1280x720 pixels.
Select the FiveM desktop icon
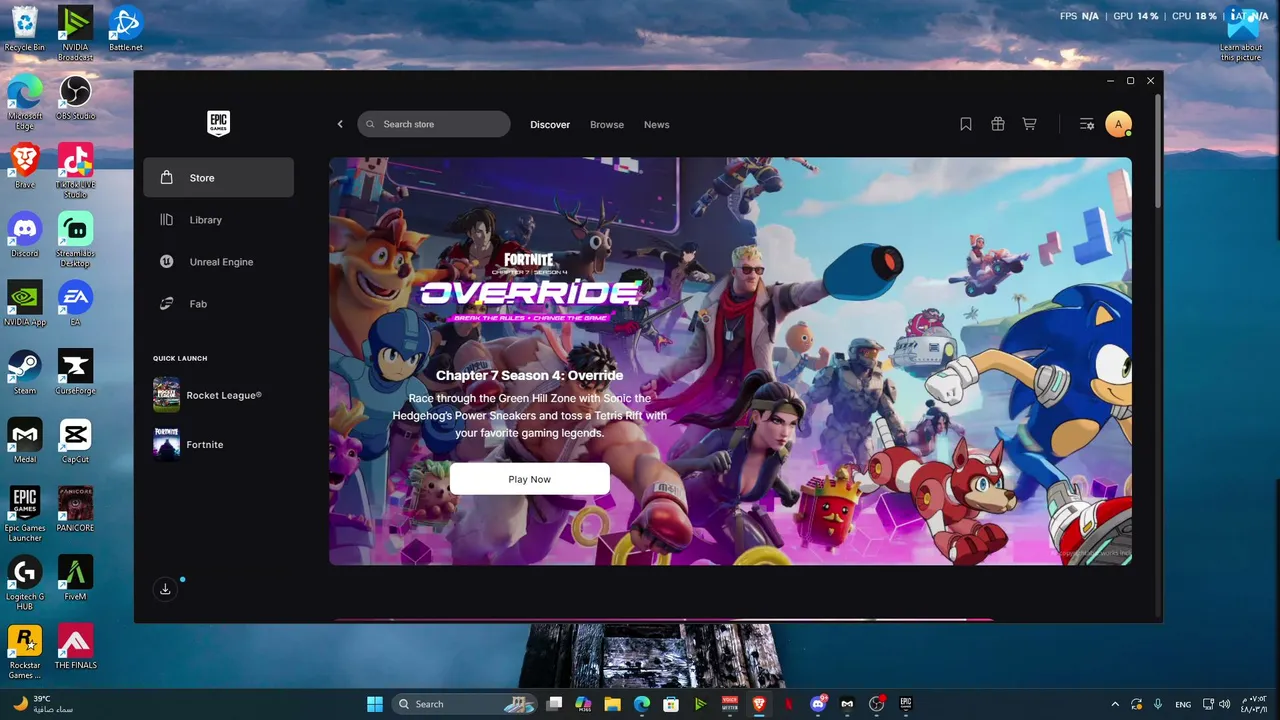tap(75, 579)
